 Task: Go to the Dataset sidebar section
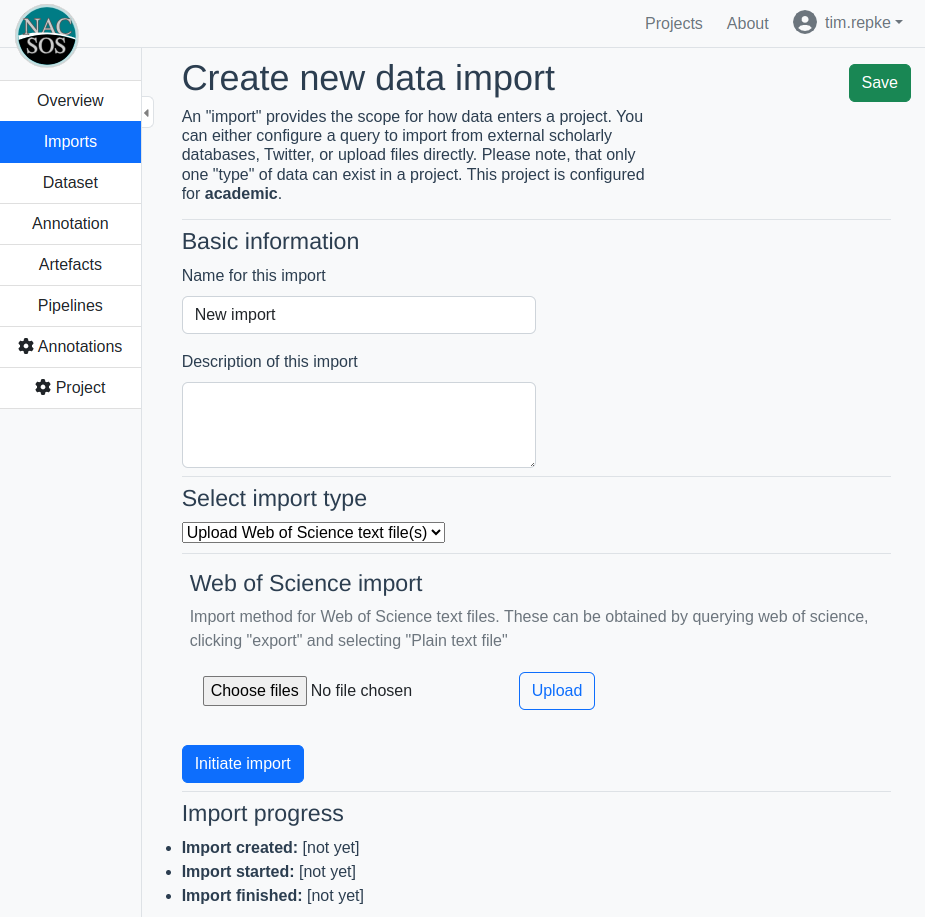70,182
